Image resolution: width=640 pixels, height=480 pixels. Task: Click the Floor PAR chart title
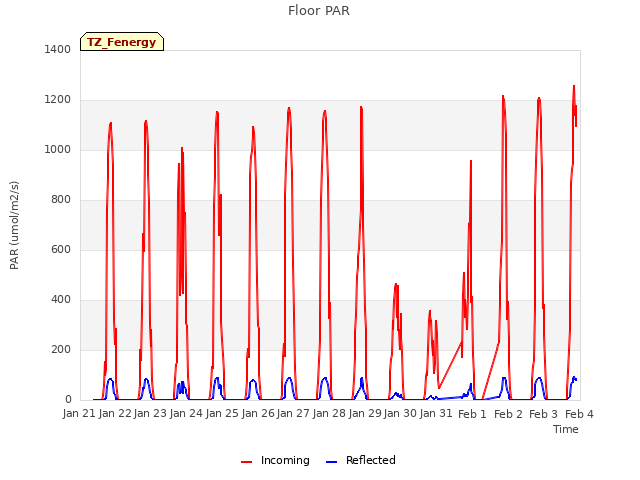pos(319,11)
